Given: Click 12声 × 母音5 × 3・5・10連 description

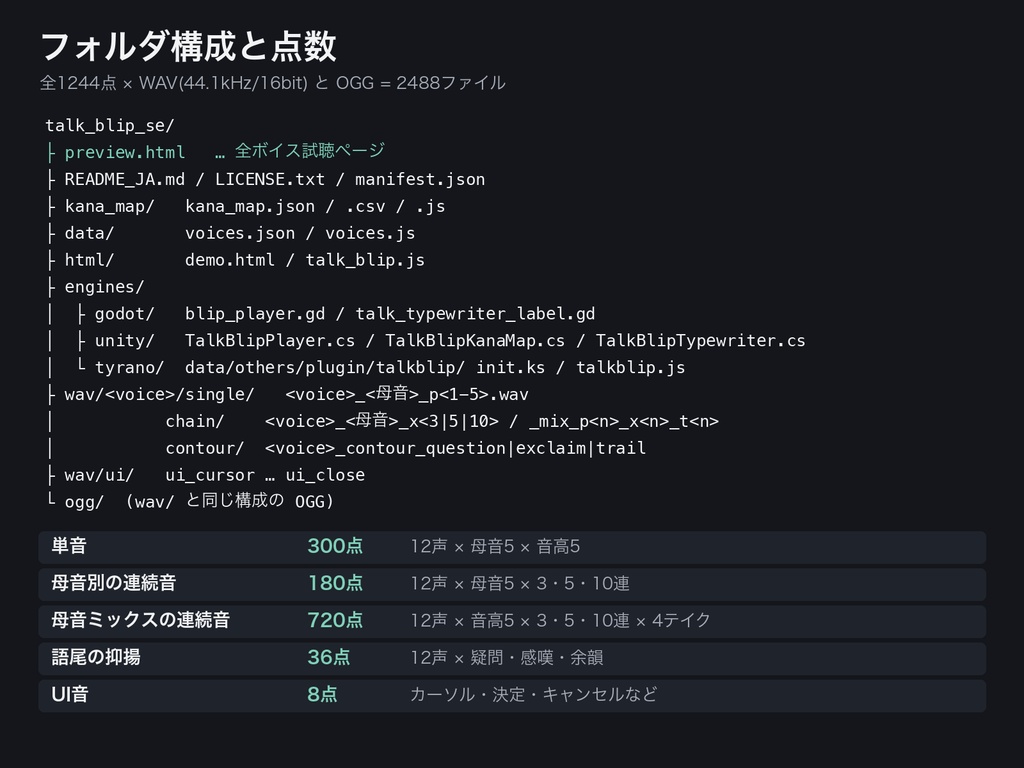Looking at the screenshot, I should pyautogui.click(x=520, y=583).
